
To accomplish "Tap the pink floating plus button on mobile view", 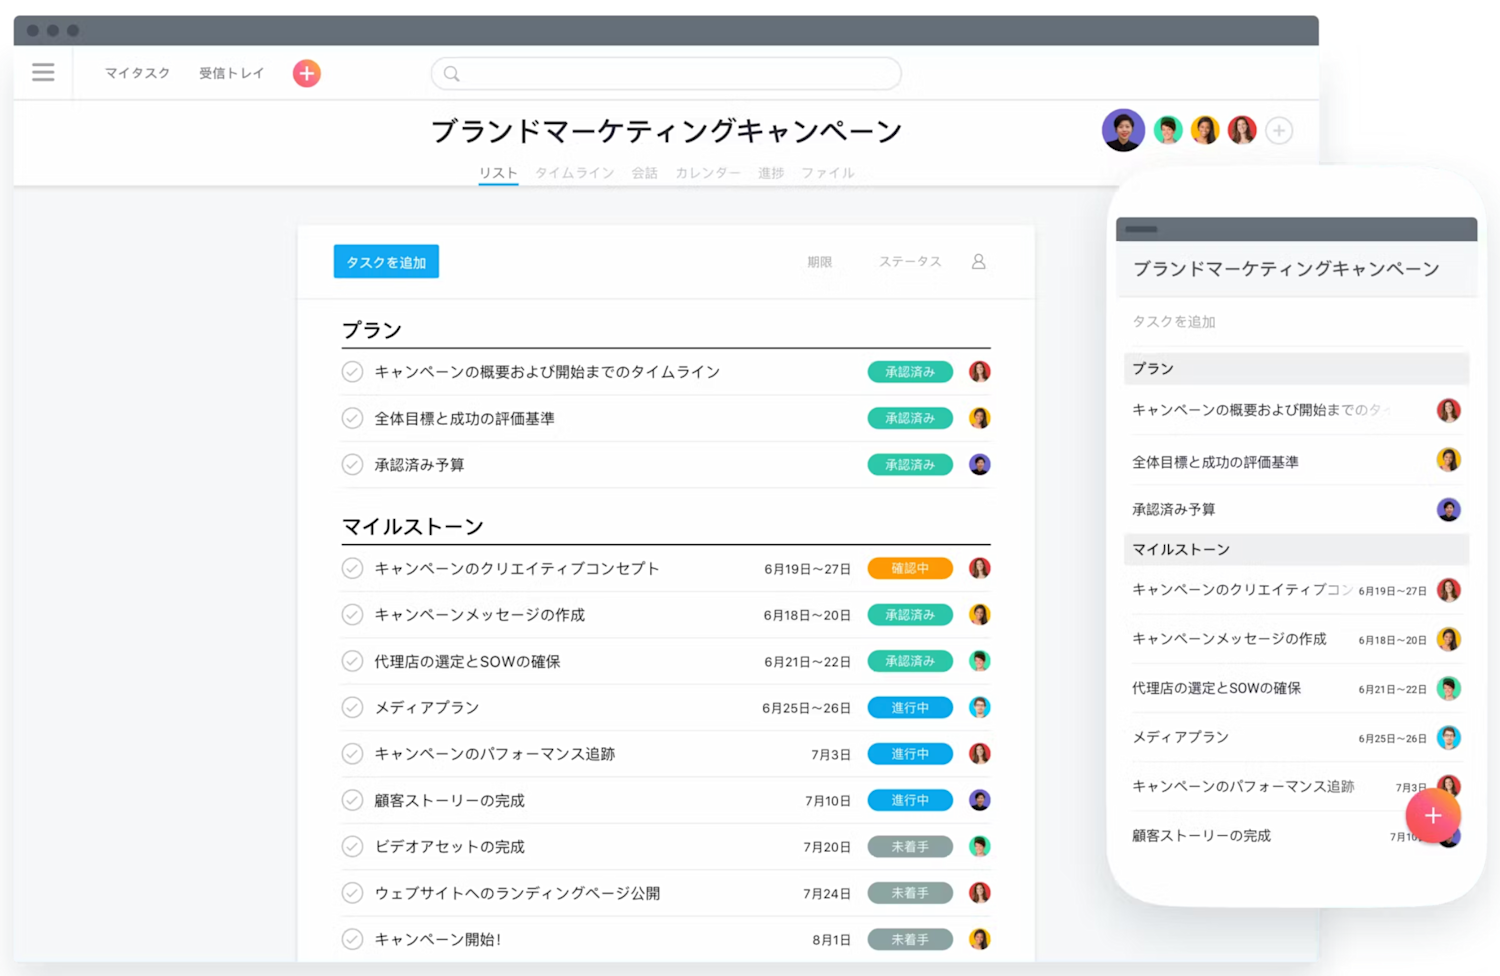I will click(1433, 815).
